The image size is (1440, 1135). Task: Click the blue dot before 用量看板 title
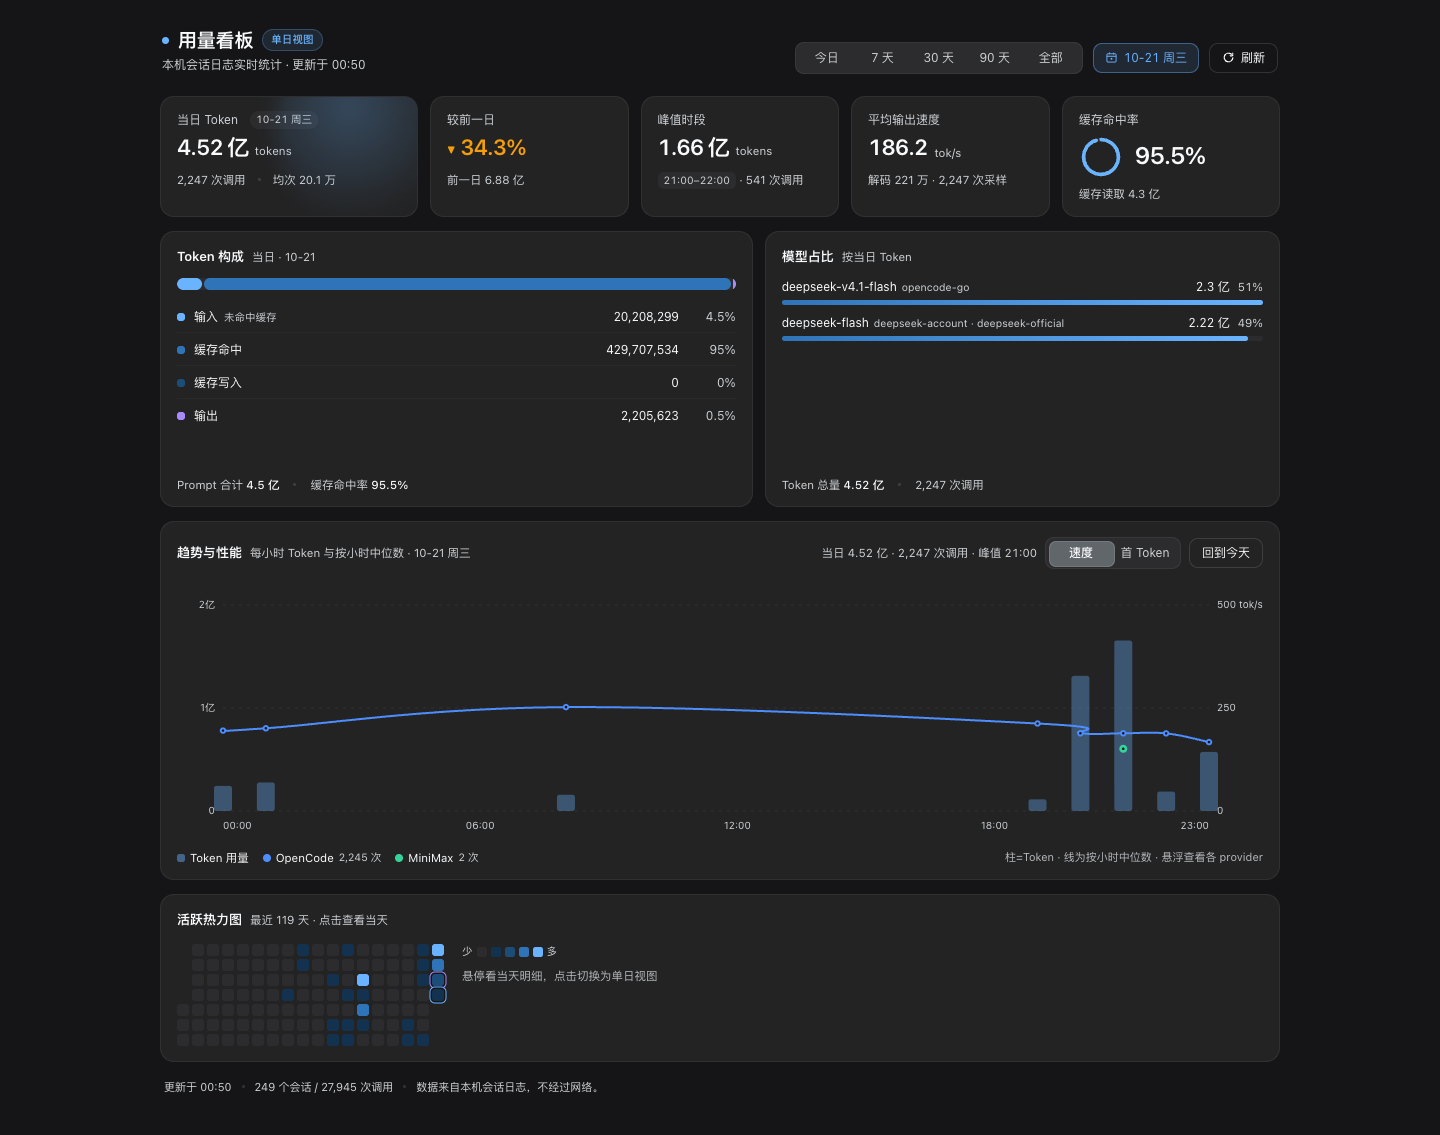166,41
